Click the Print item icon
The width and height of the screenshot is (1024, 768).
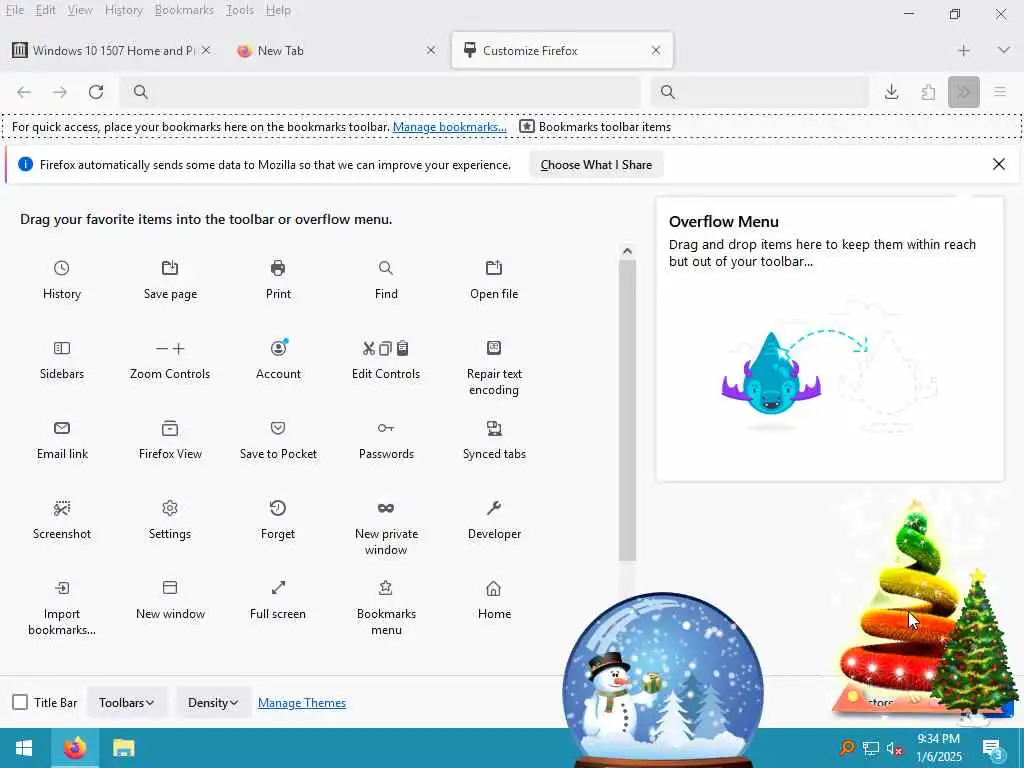(x=278, y=268)
